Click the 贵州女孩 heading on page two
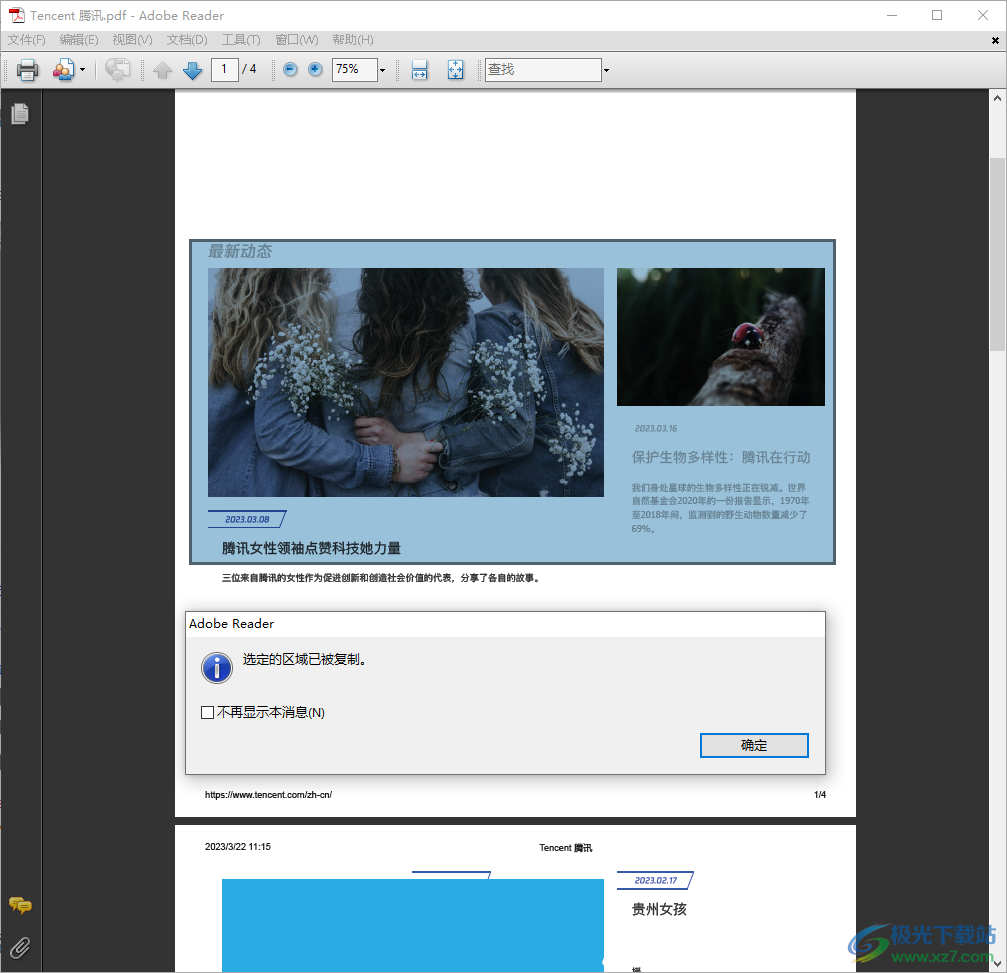Screen dimensions: 1007x973 [x=659, y=909]
